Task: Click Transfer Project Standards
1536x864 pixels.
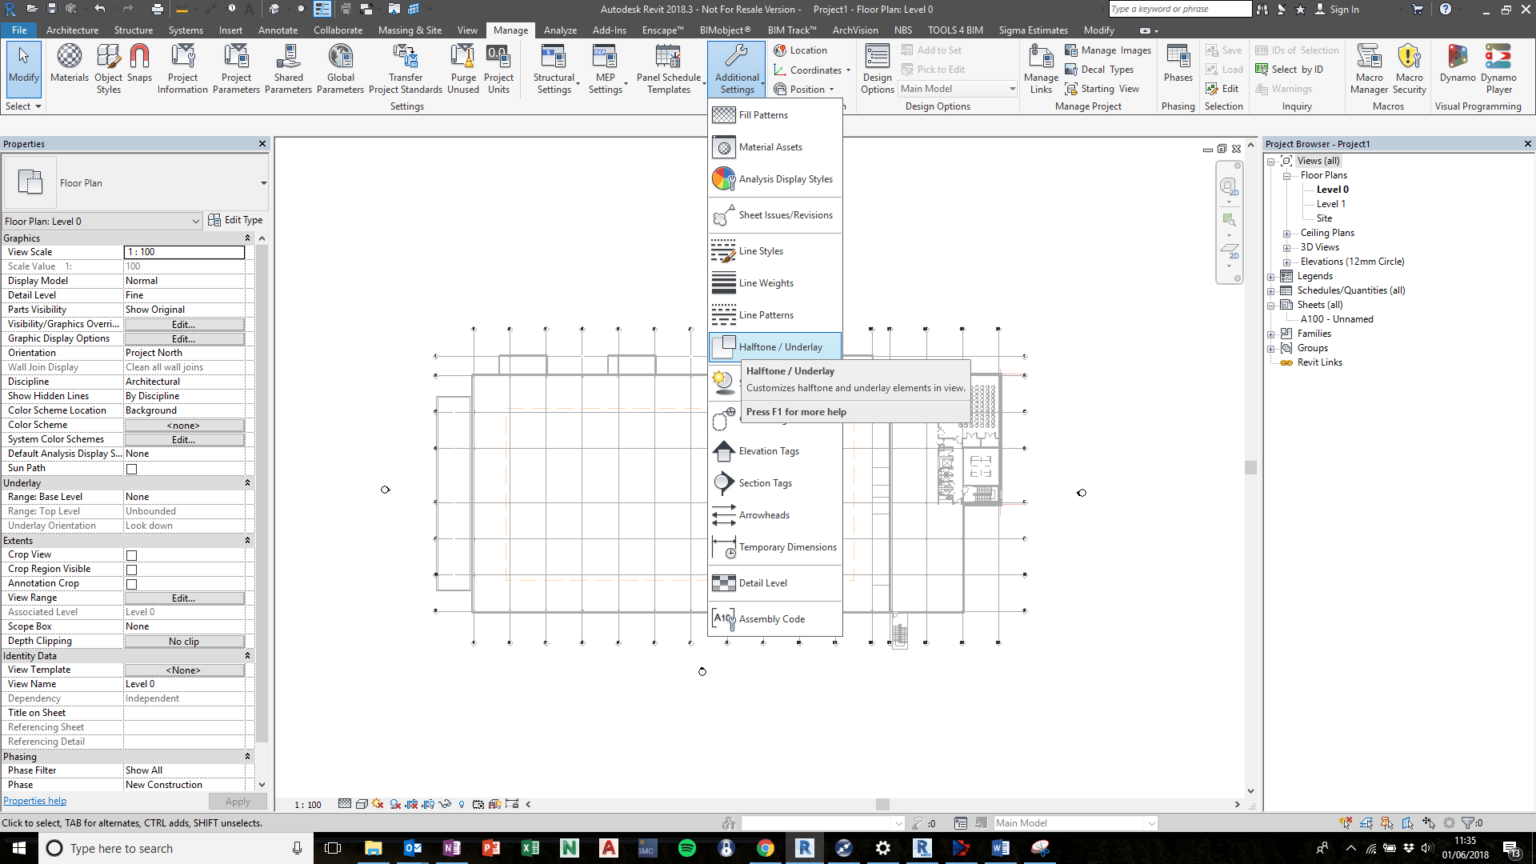Action: click(x=405, y=68)
